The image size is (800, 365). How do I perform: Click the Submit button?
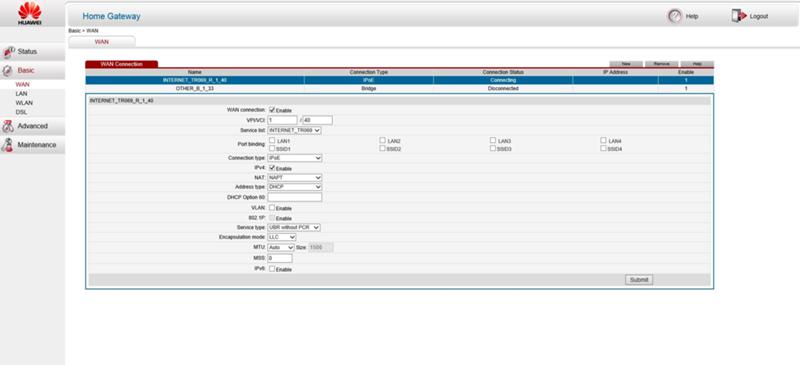639,280
